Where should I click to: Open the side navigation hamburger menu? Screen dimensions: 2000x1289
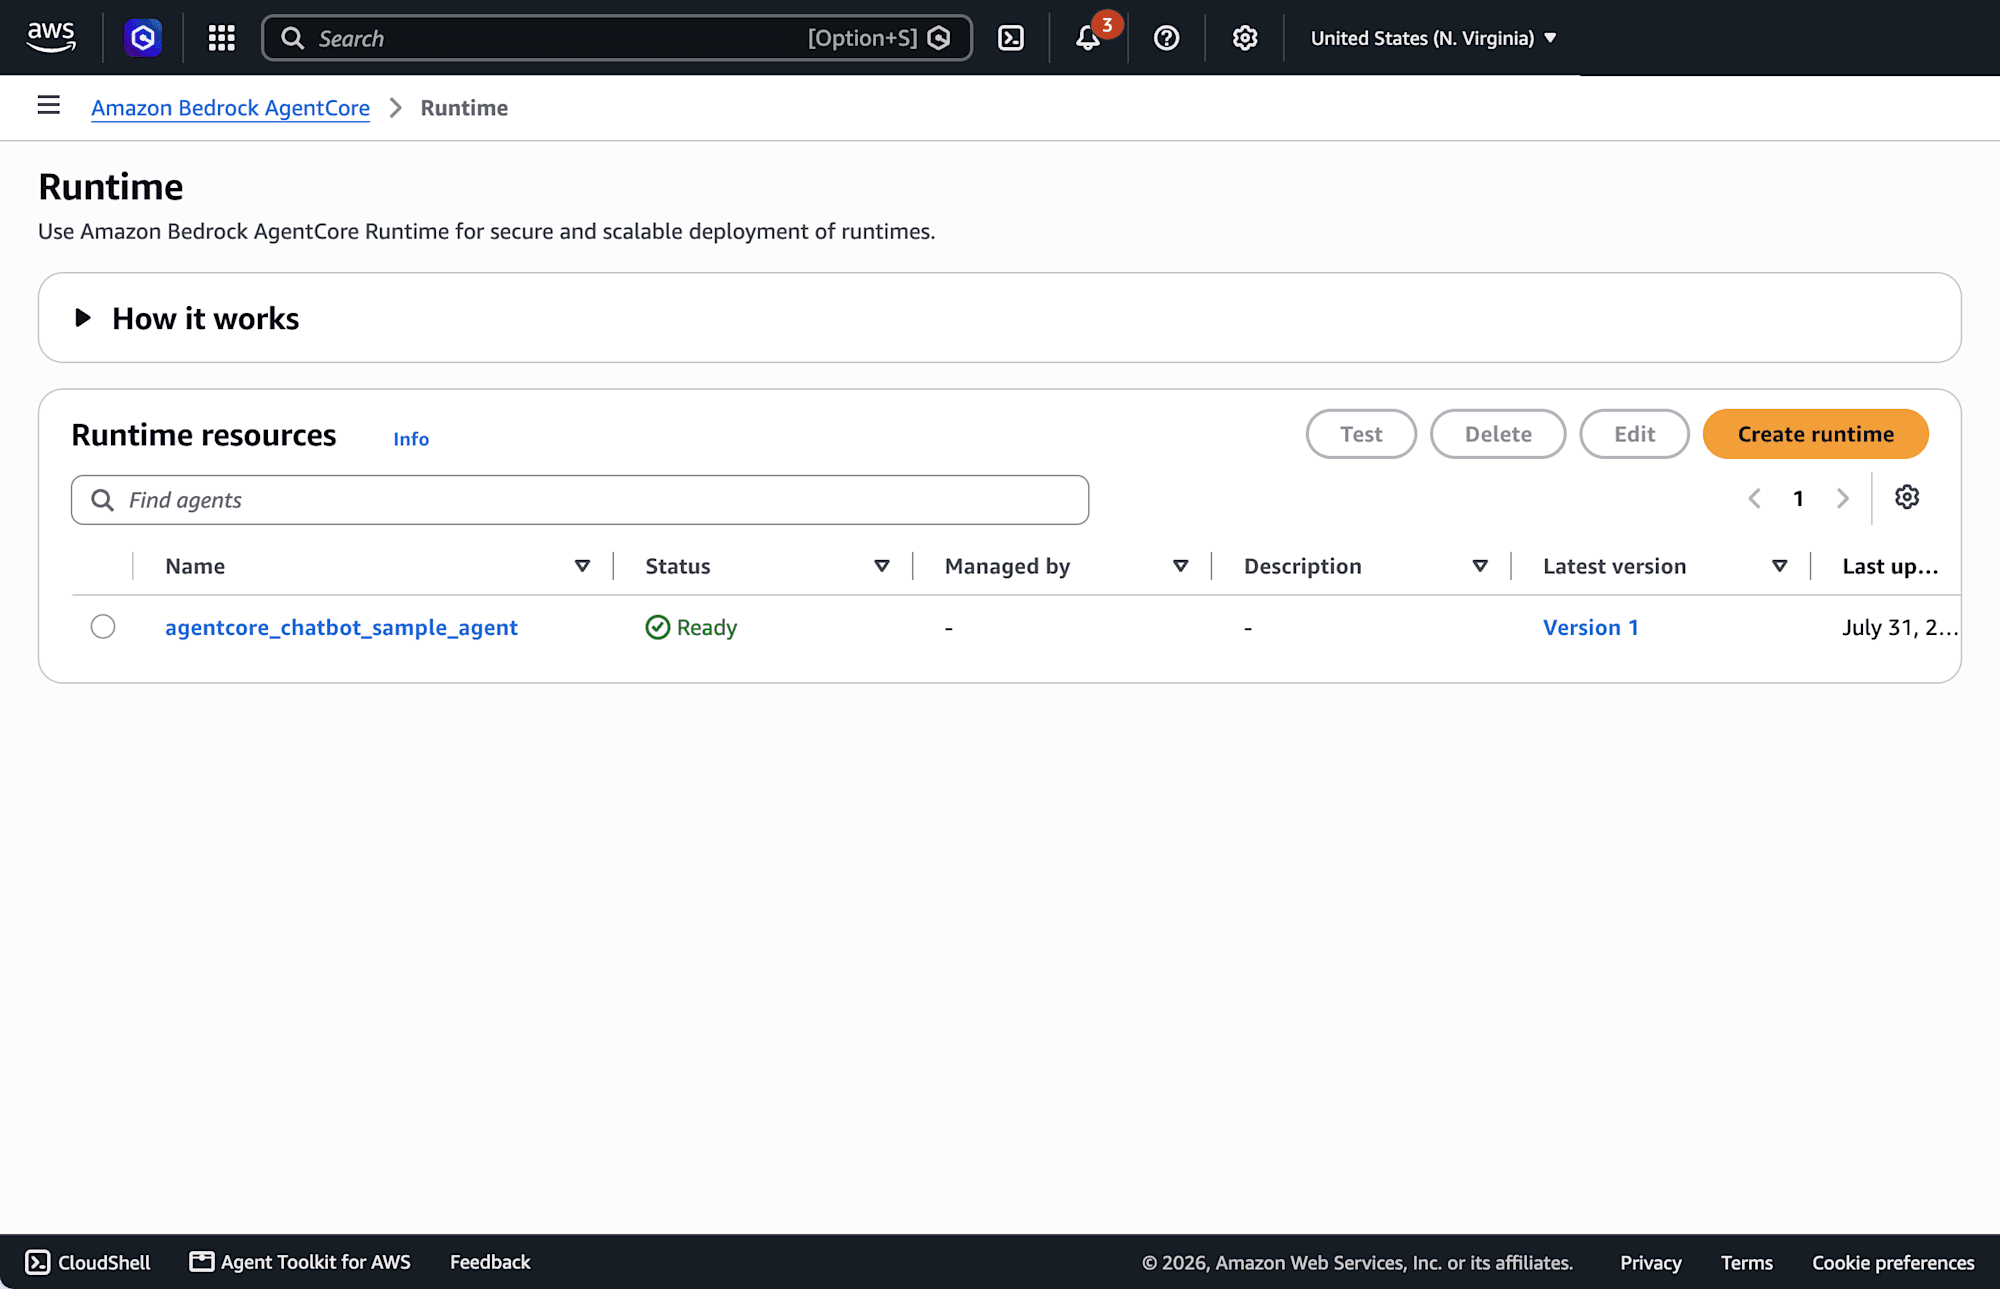[x=48, y=105]
